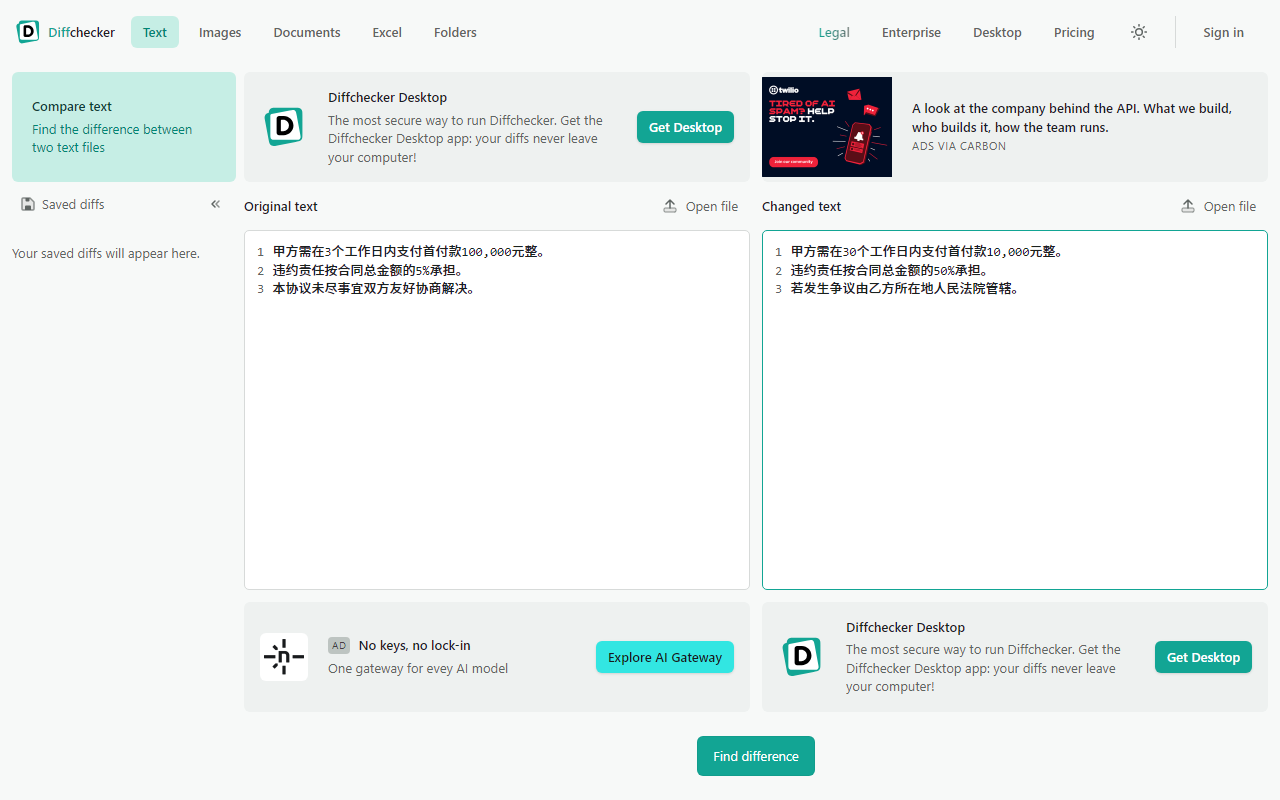Click the Saved diffs floppy disk icon

coord(28,204)
